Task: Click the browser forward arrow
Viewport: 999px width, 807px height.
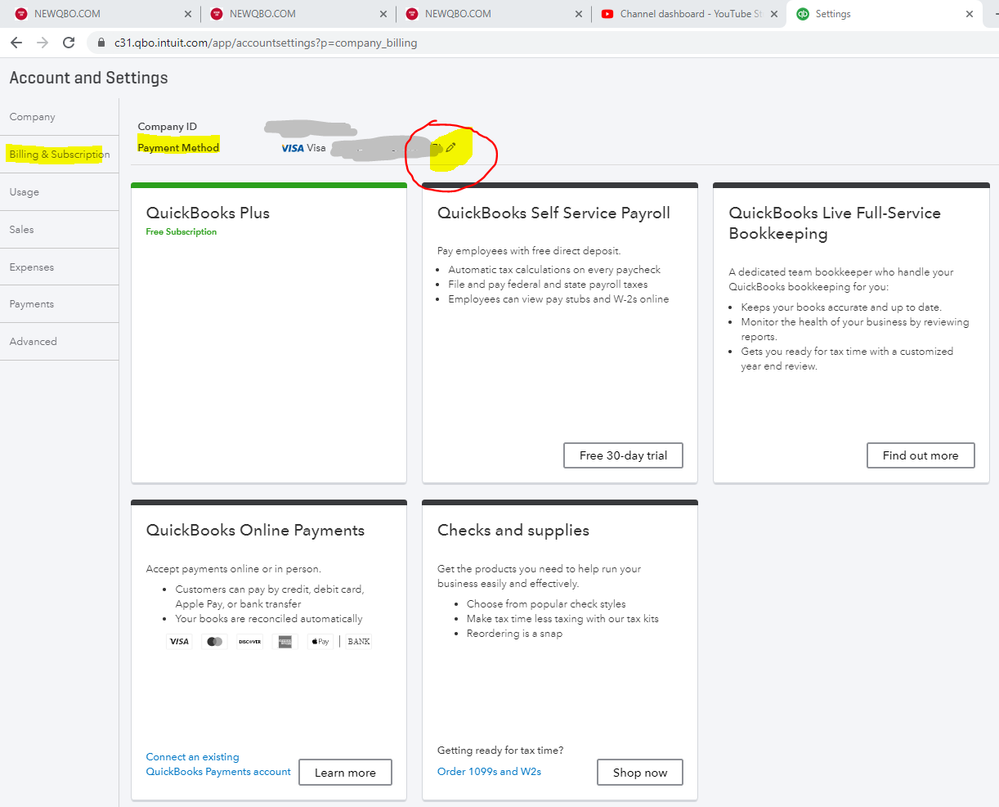Action: (x=43, y=43)
